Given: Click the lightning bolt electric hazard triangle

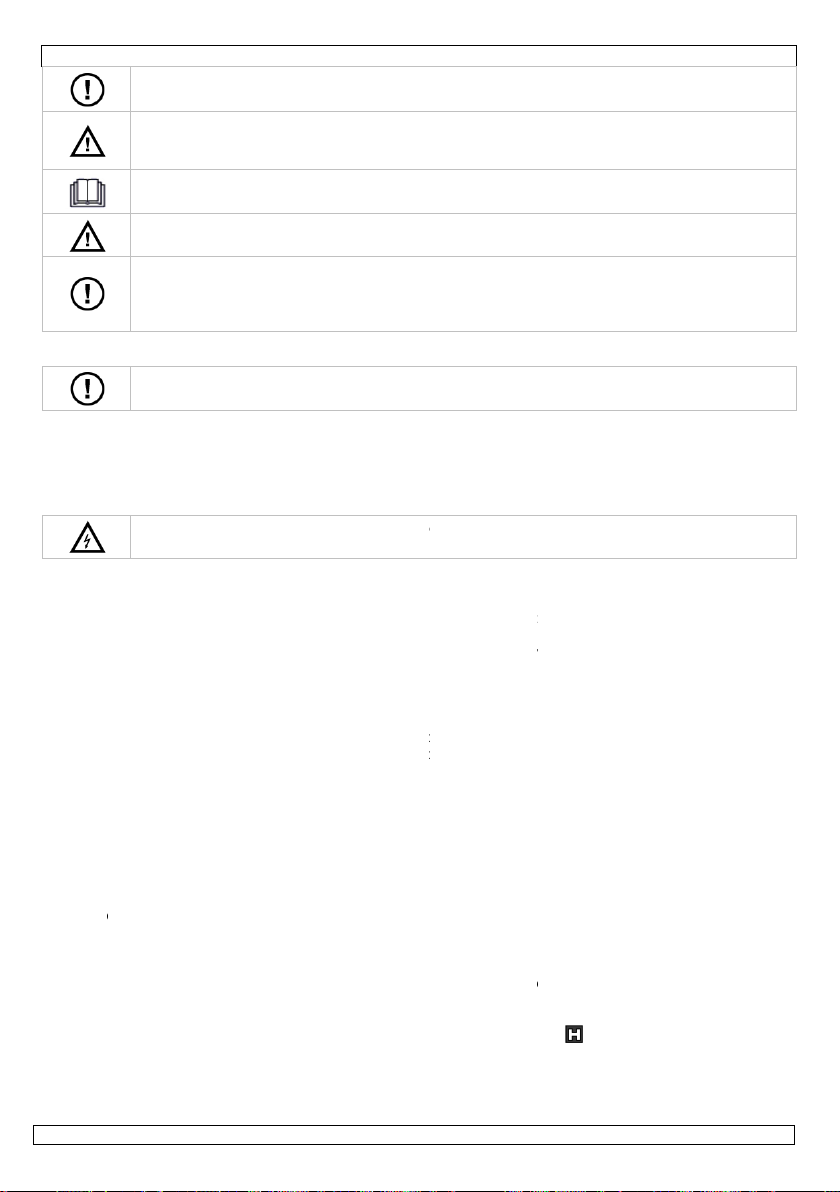Looking at the screenshot, I should click(x=87, y=537).
